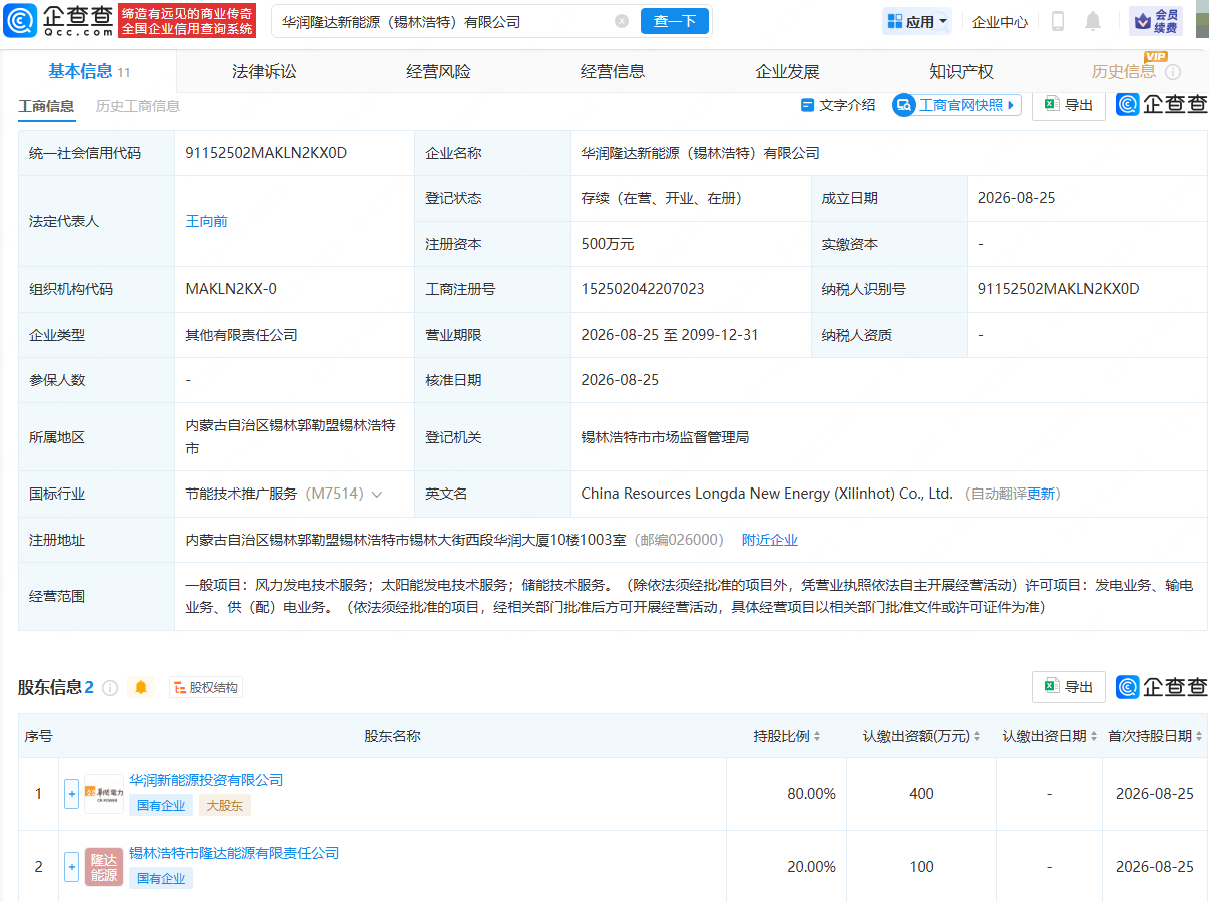Open 锡林浩特市隆达能源有限责任公司 shareholder link
This screenshot has width=1209, height=902.
coord(234,853)
